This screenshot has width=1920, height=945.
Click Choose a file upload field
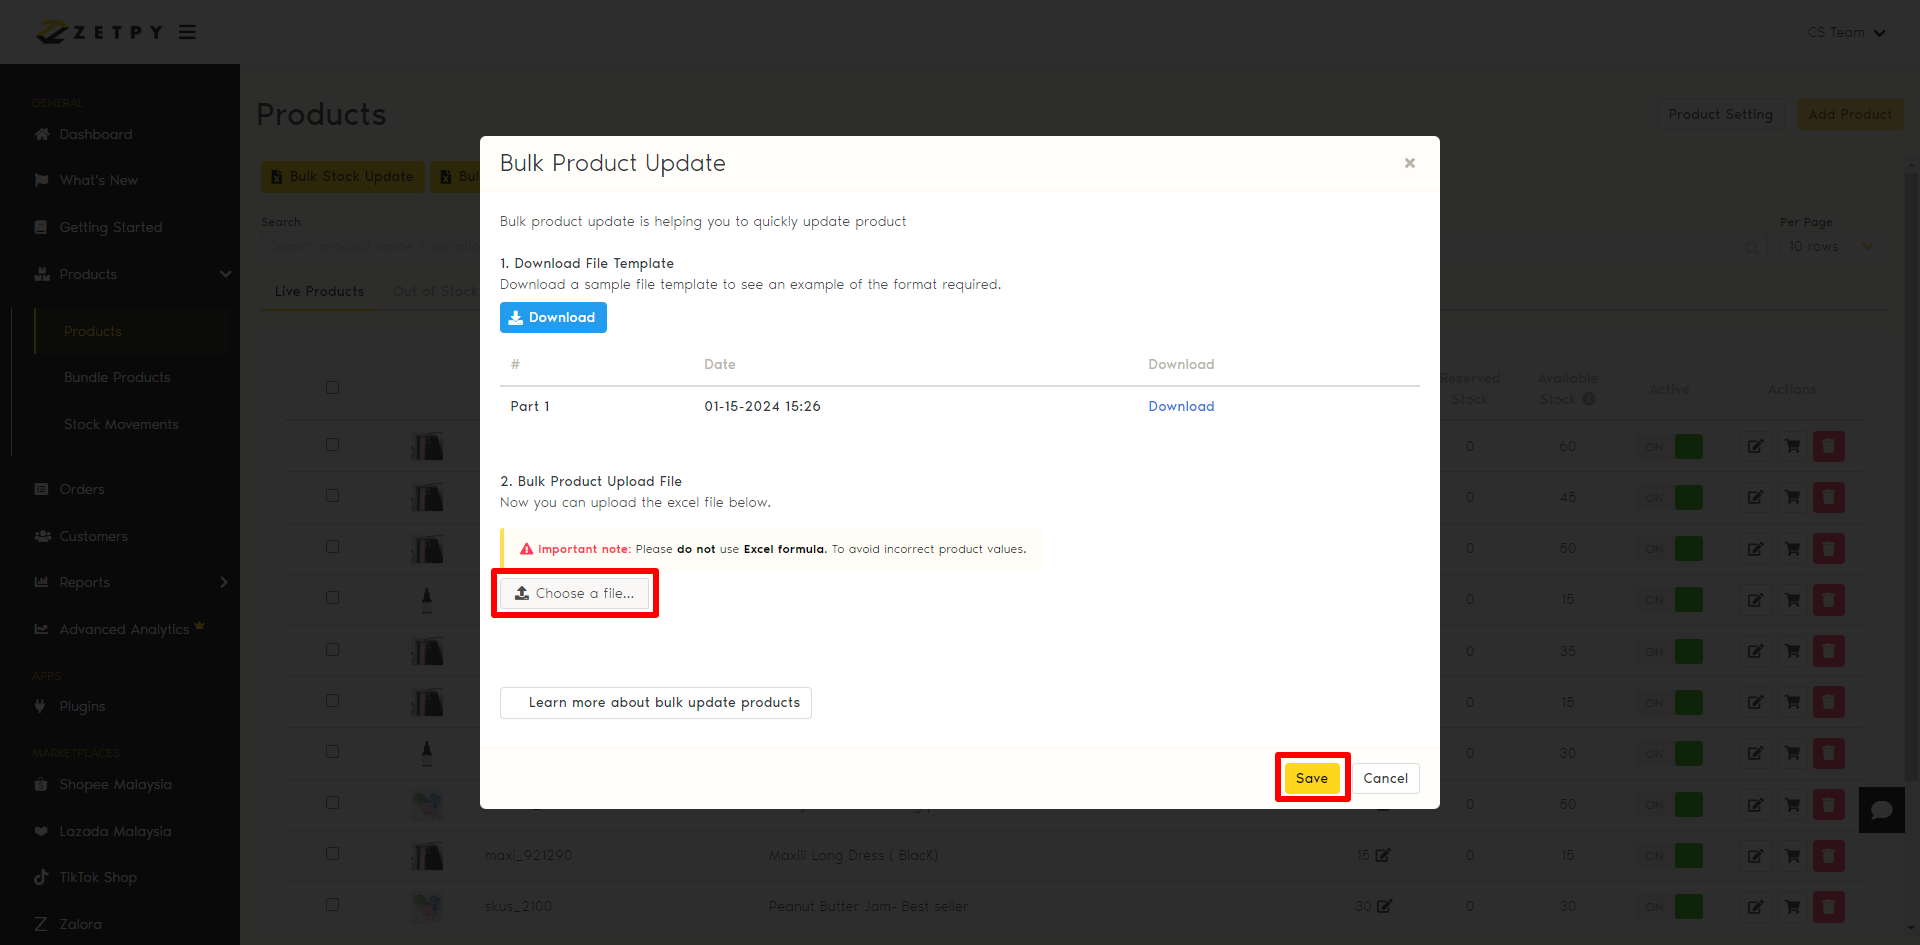coord(575,593)
